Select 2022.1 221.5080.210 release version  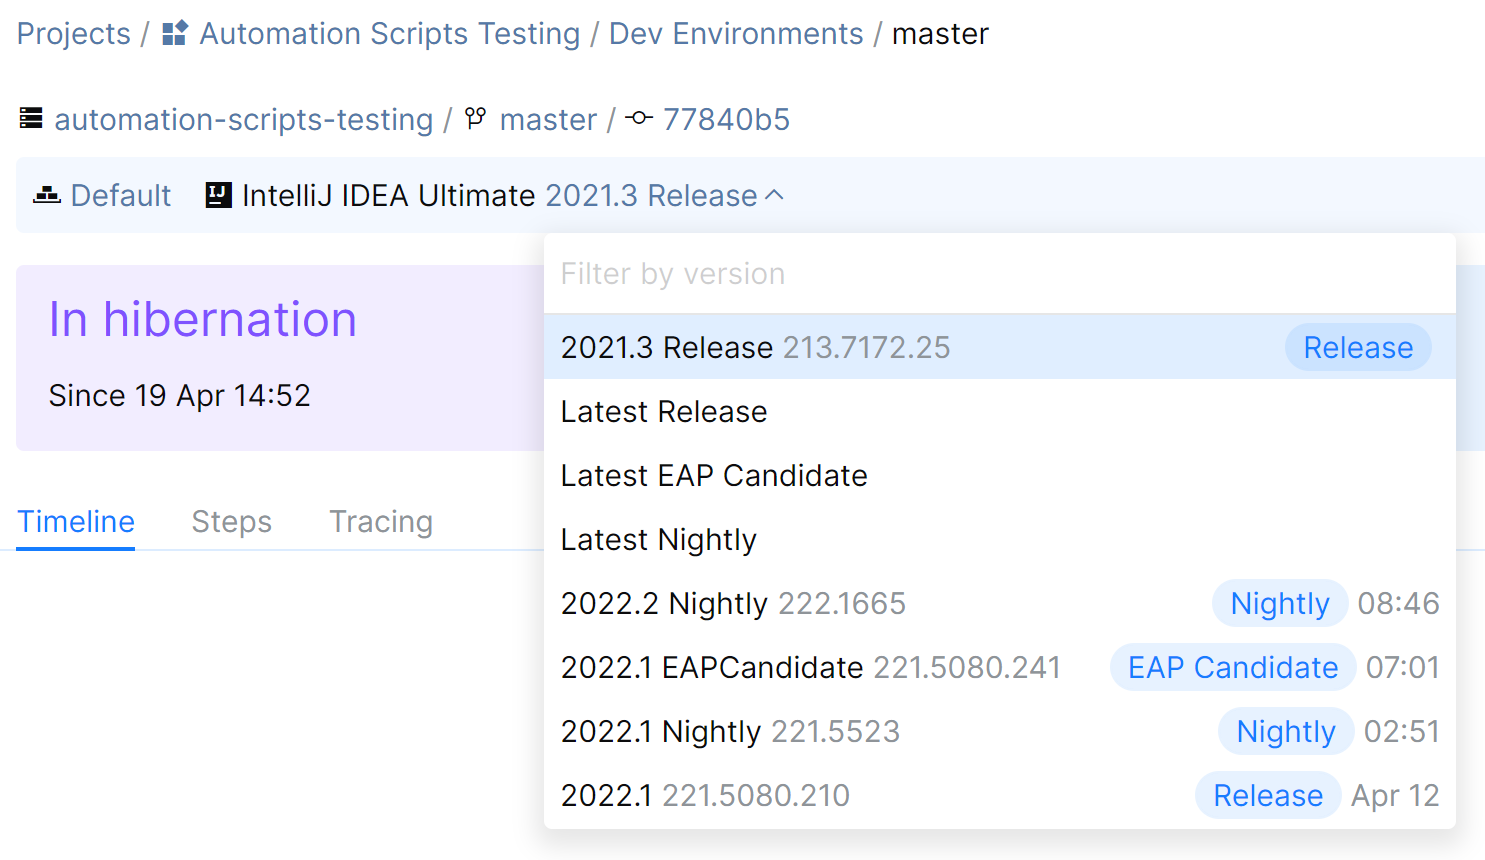[x=1000, y=795]
